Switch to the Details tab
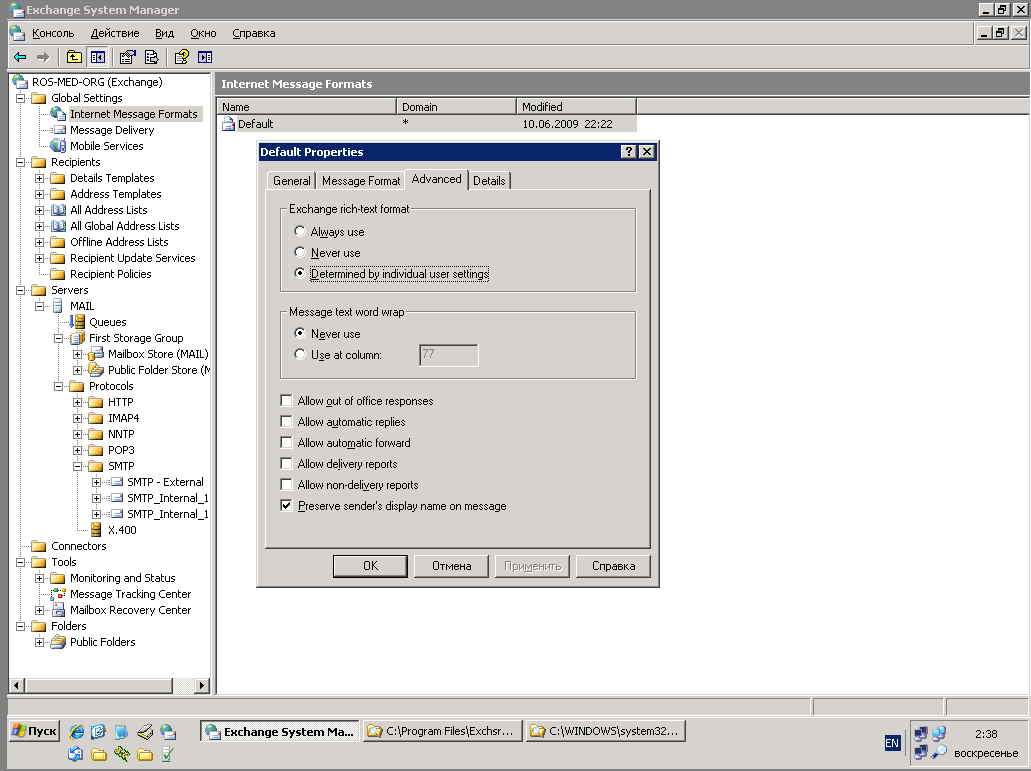Image resolution: width=1031 pixels, height=771 pixels. (489, 181)
